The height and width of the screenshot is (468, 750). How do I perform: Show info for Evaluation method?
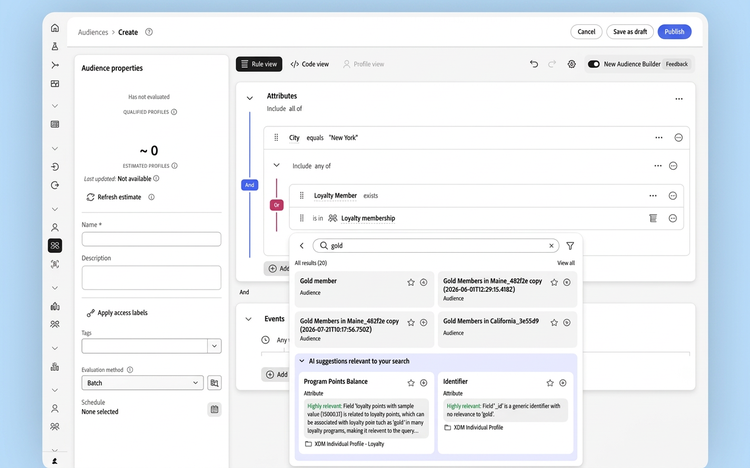click(x=130, y=370)
